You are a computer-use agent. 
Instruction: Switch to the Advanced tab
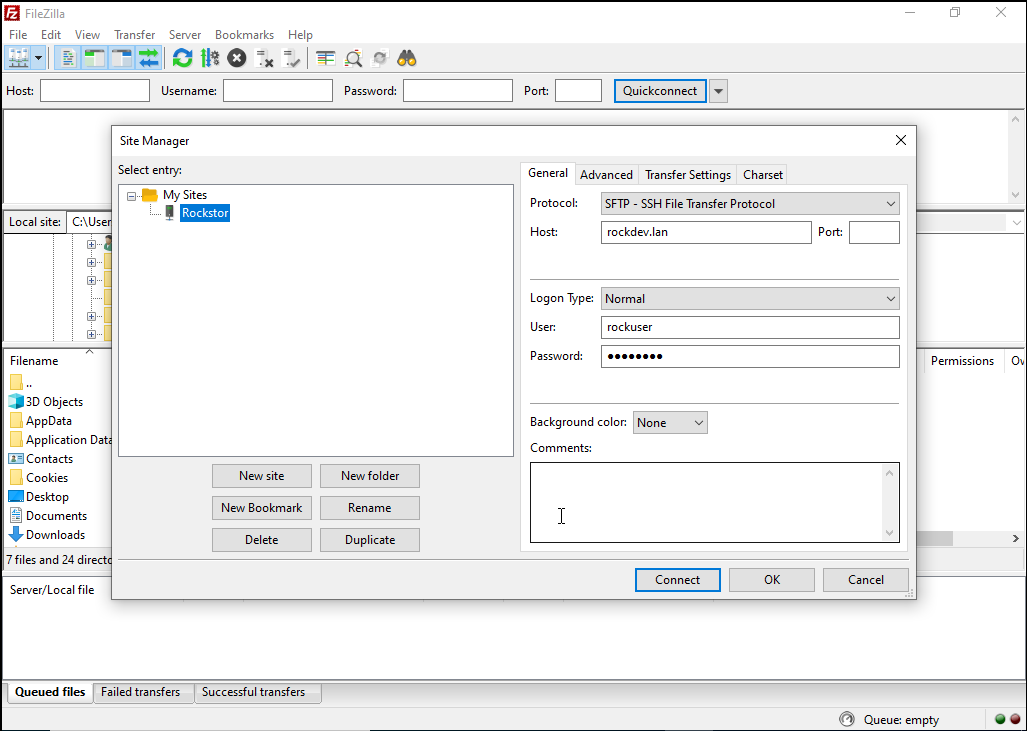[x=606, y=175]
